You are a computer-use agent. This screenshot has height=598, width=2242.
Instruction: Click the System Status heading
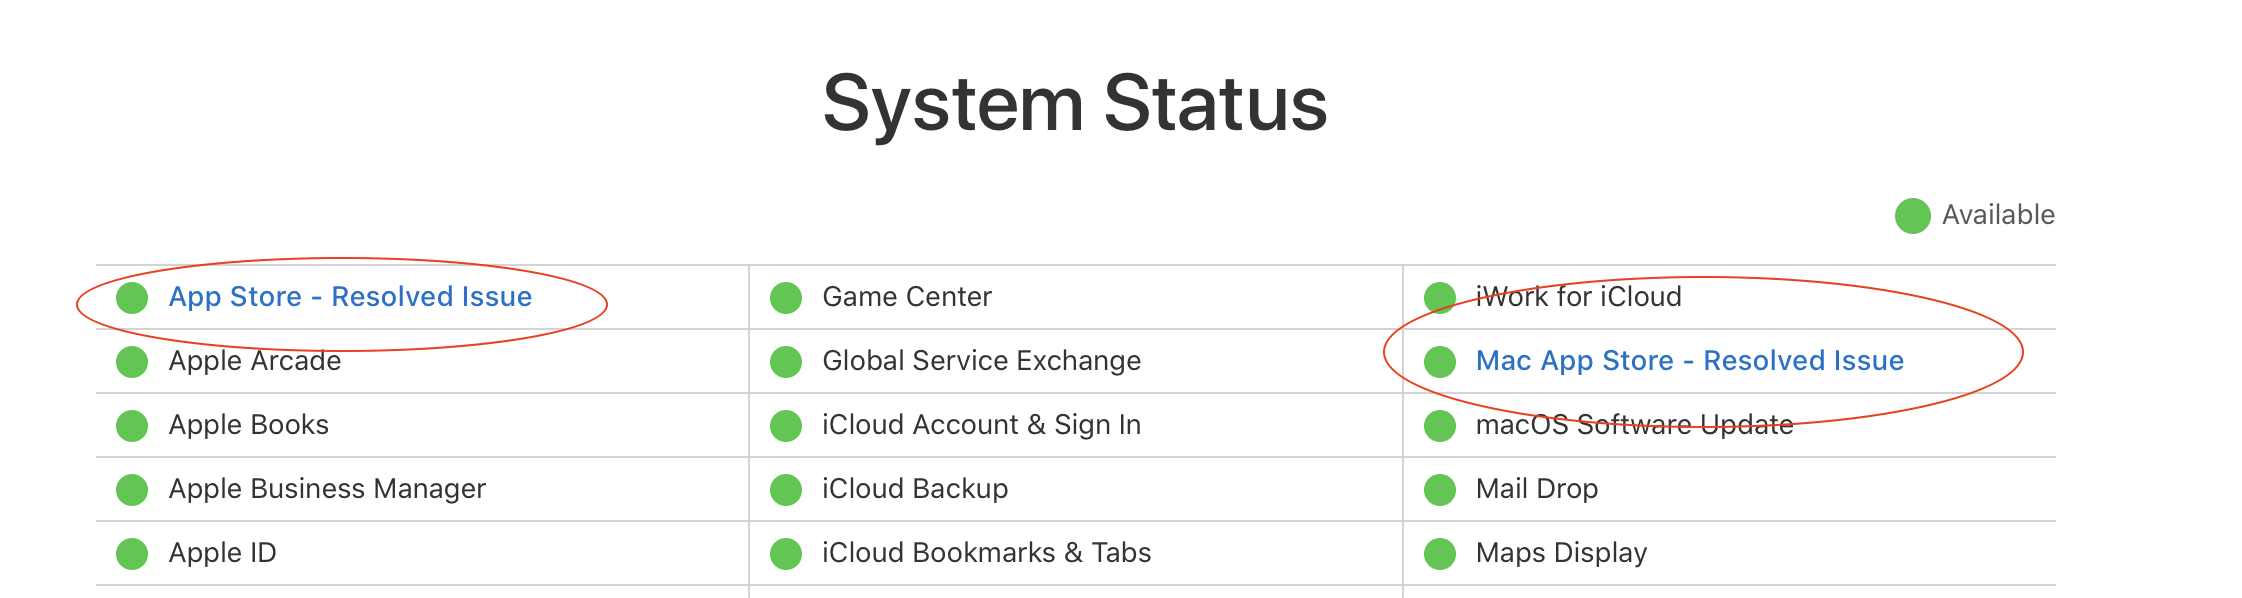tap(1075, 103)
